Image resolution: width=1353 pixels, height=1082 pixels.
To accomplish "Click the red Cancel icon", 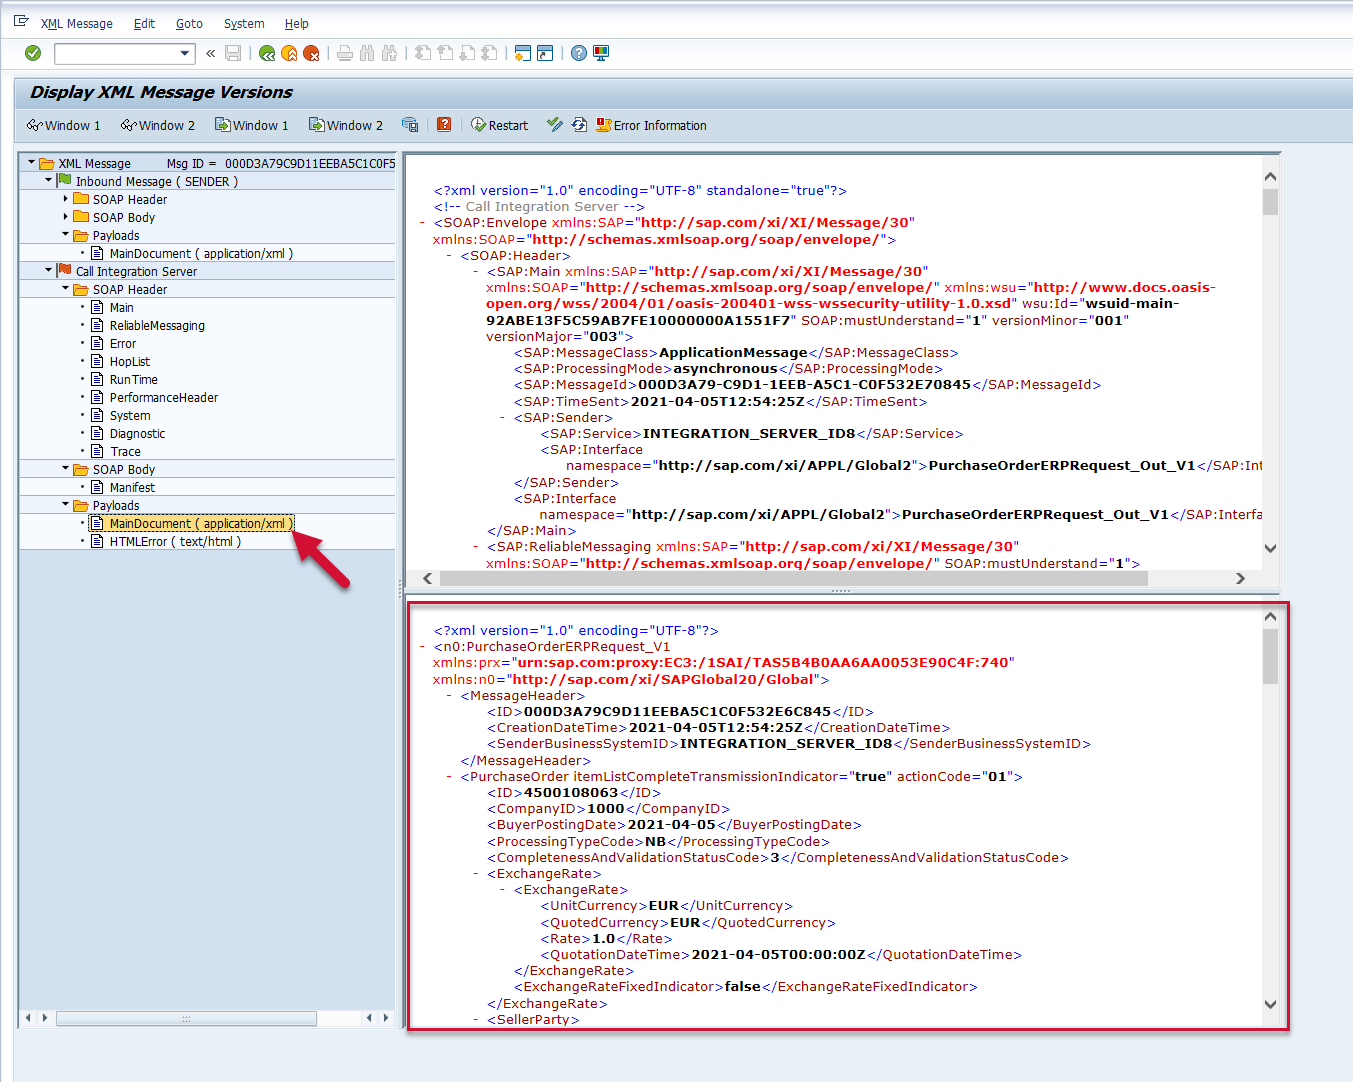I will (311, 53).
